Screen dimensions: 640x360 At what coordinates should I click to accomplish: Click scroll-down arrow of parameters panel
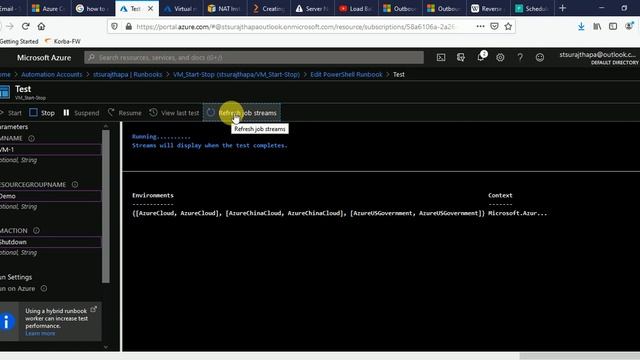(106, 347)
